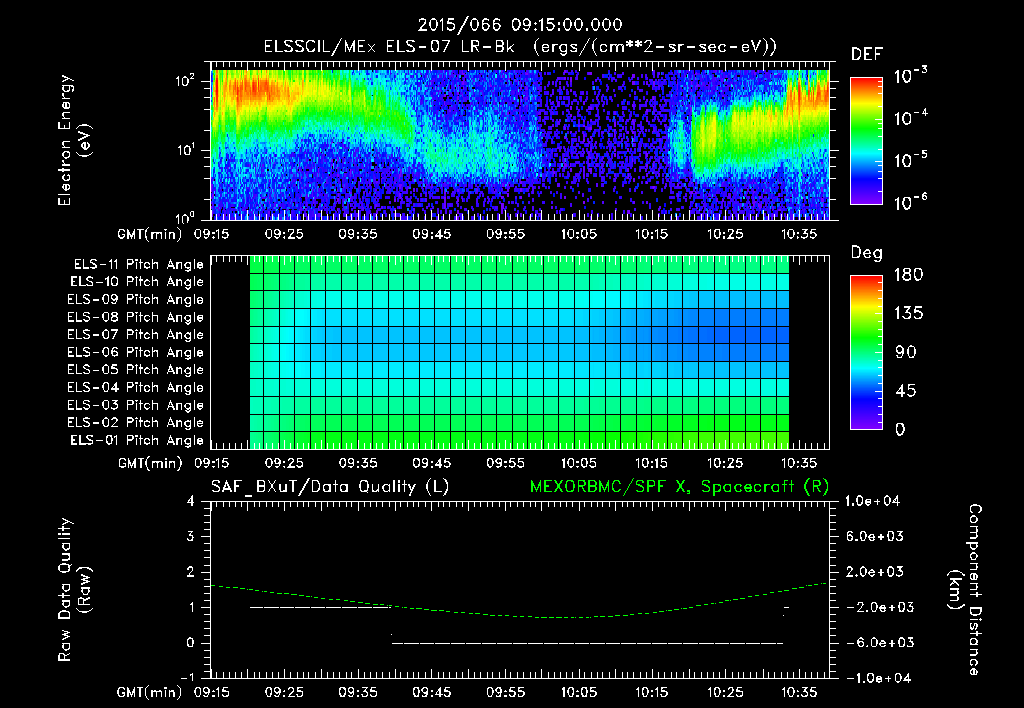
Task: Click 09:35 under the pitch angle panel
Action: click(x=358, y=463)
